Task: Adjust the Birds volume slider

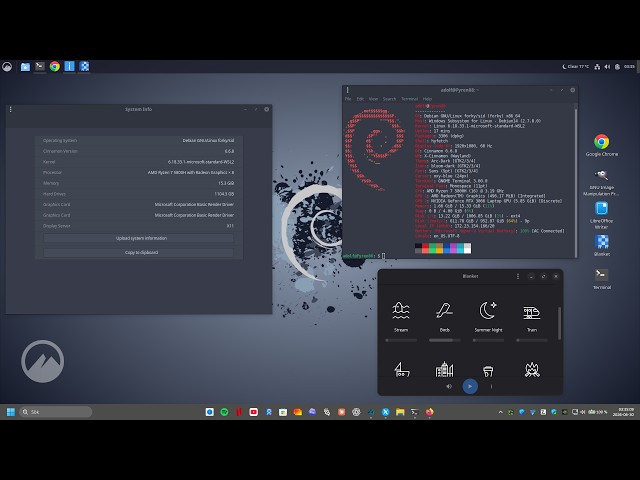Action: [x=444, y=340]
